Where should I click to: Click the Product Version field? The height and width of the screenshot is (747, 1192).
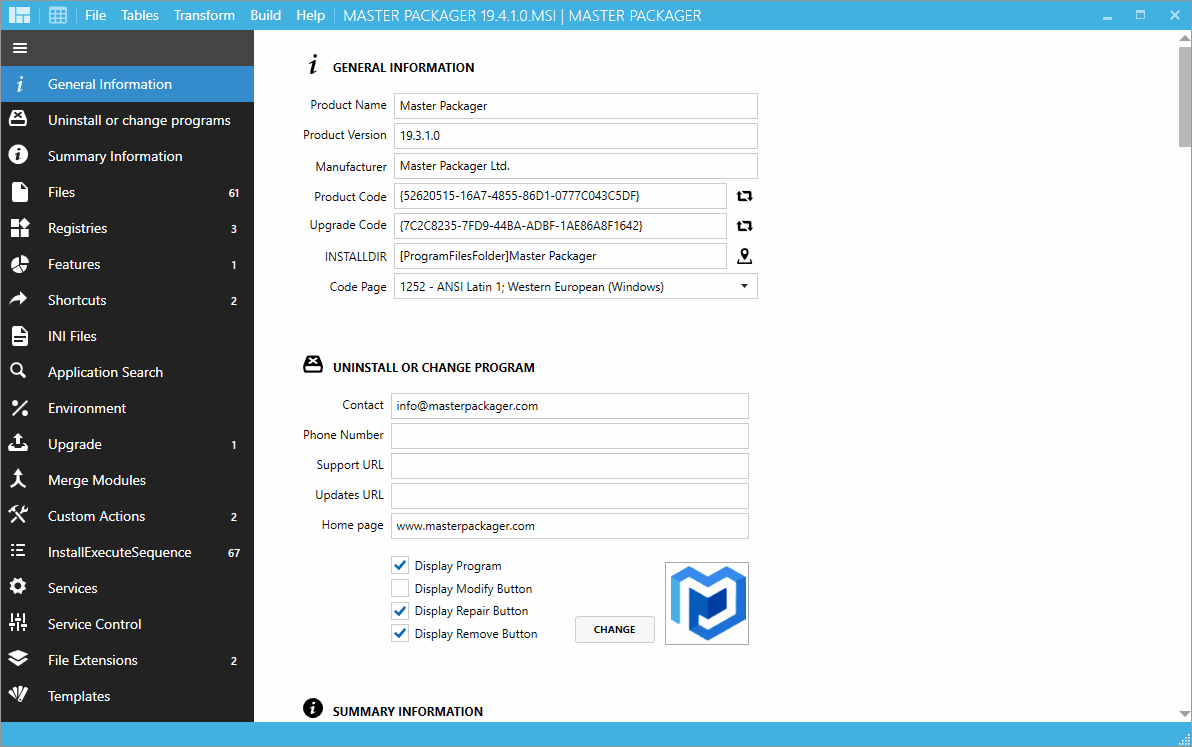click(575, 136)
